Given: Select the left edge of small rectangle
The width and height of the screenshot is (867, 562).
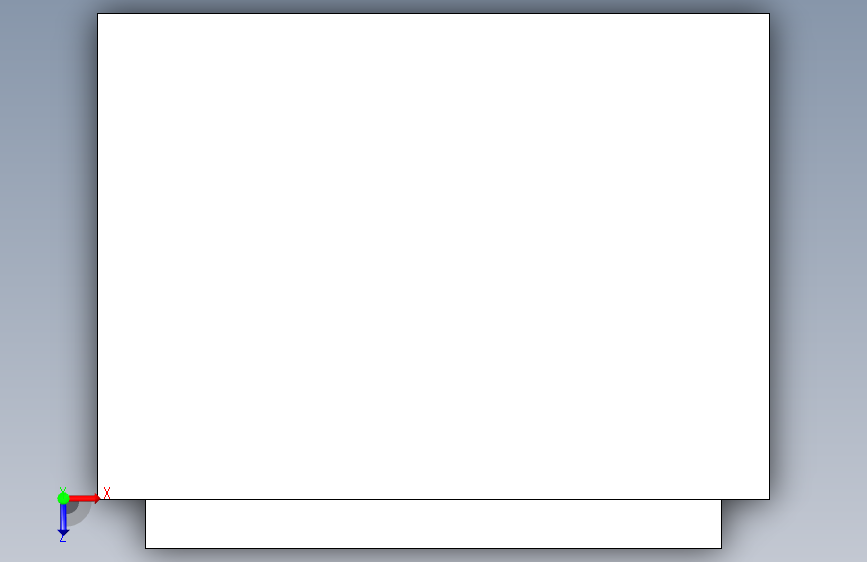Looking at the screenshot, I should 145,524.
